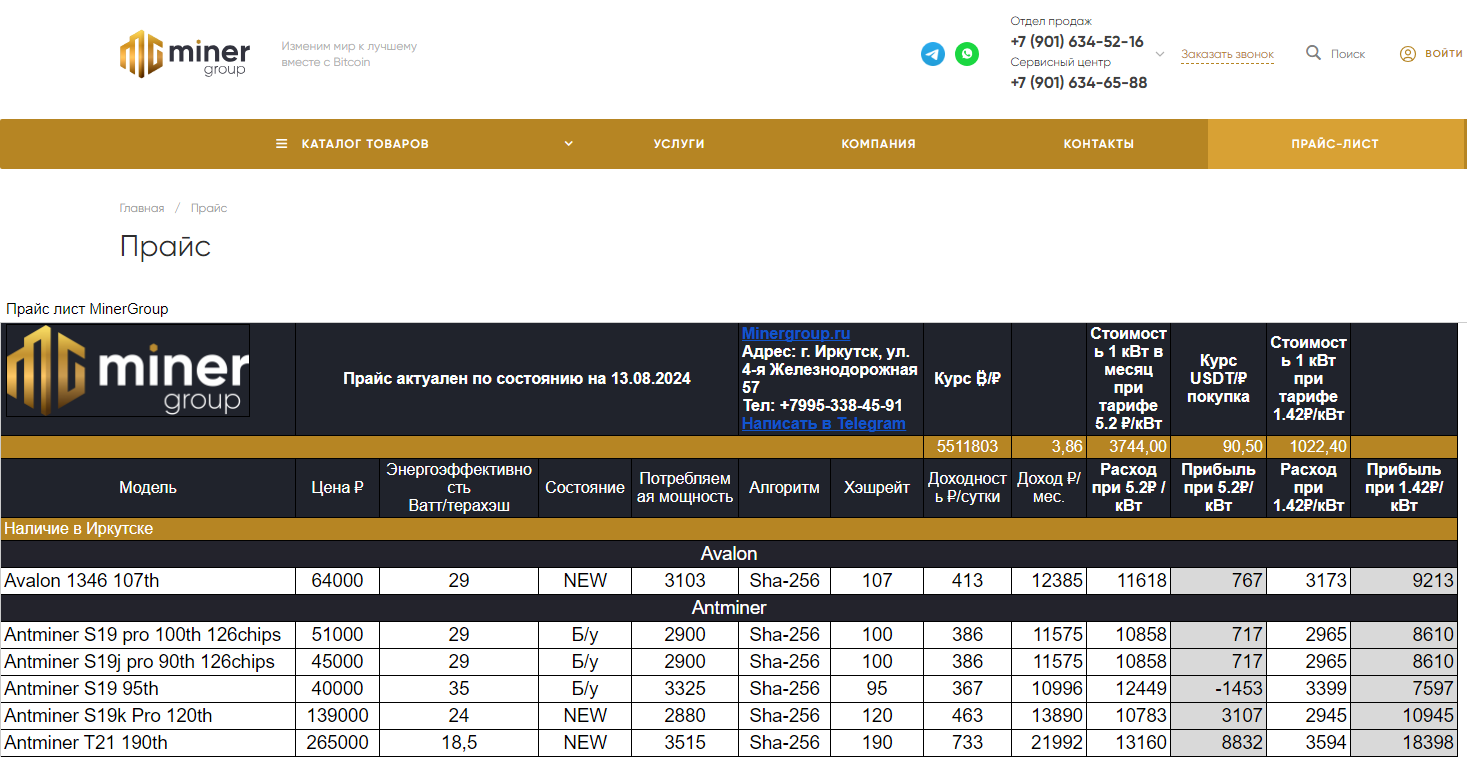
Task: Expand the phone numbers dropdown arrow
Action: click(1160, 54)
